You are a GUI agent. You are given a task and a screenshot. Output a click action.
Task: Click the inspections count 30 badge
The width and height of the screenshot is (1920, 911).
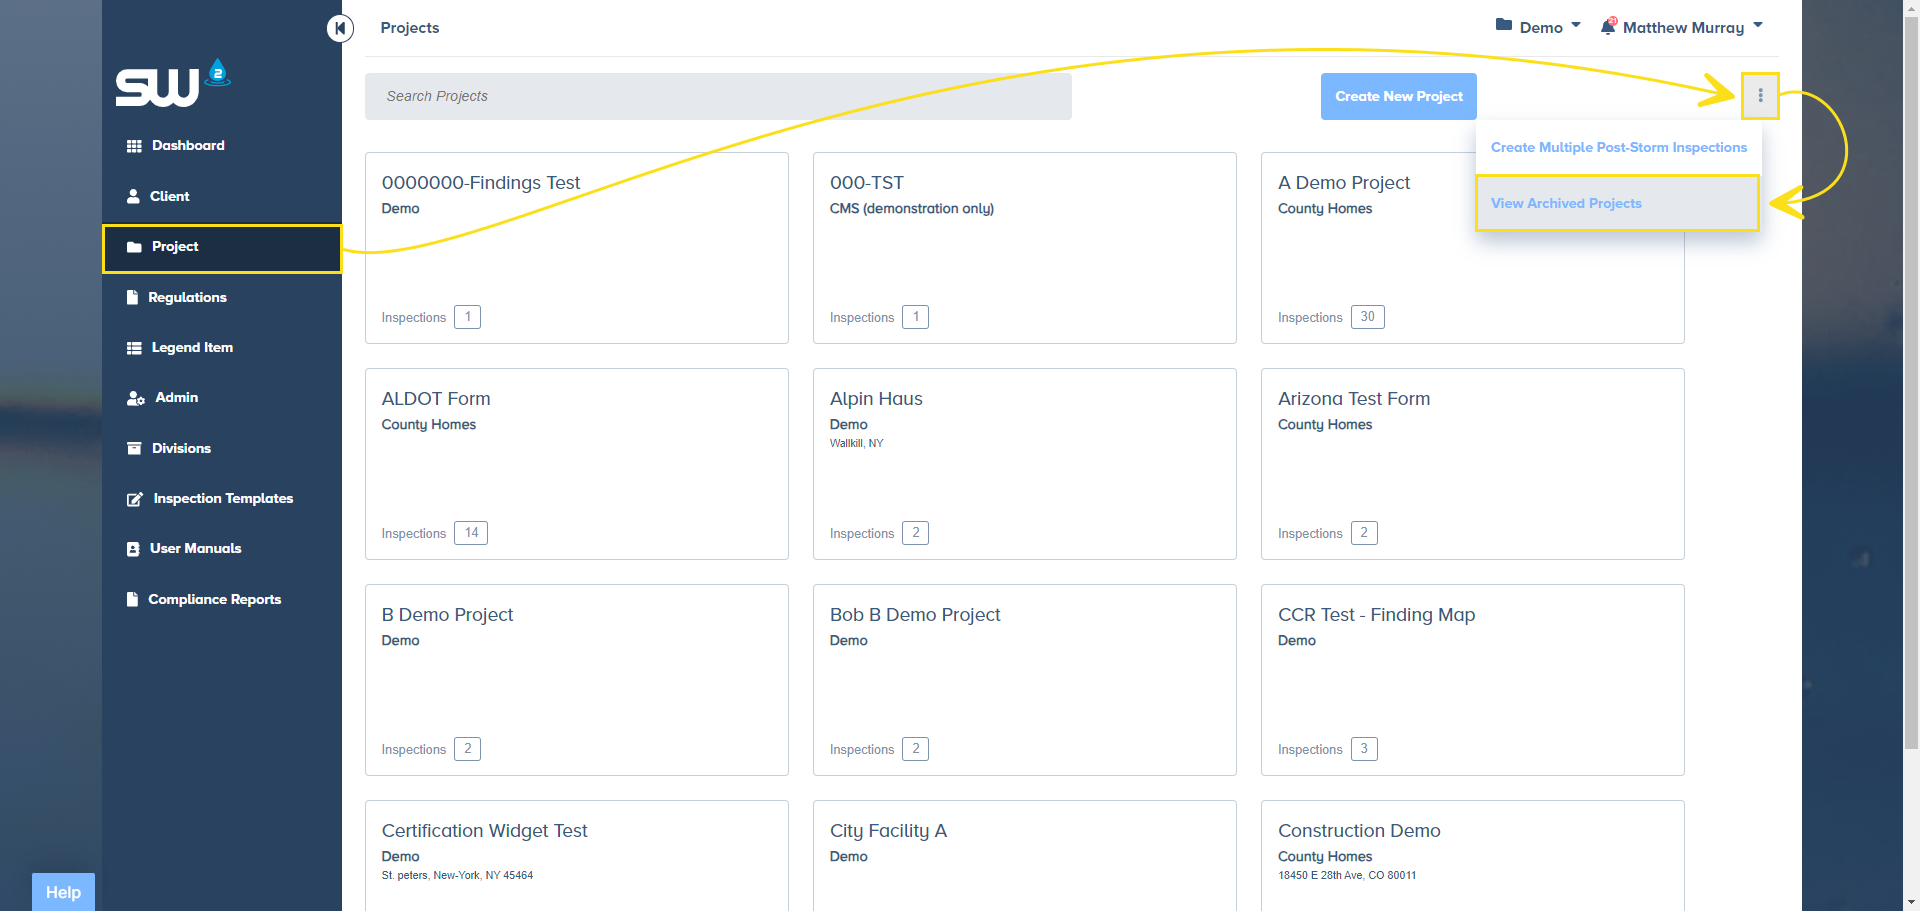click(1367, 317)
